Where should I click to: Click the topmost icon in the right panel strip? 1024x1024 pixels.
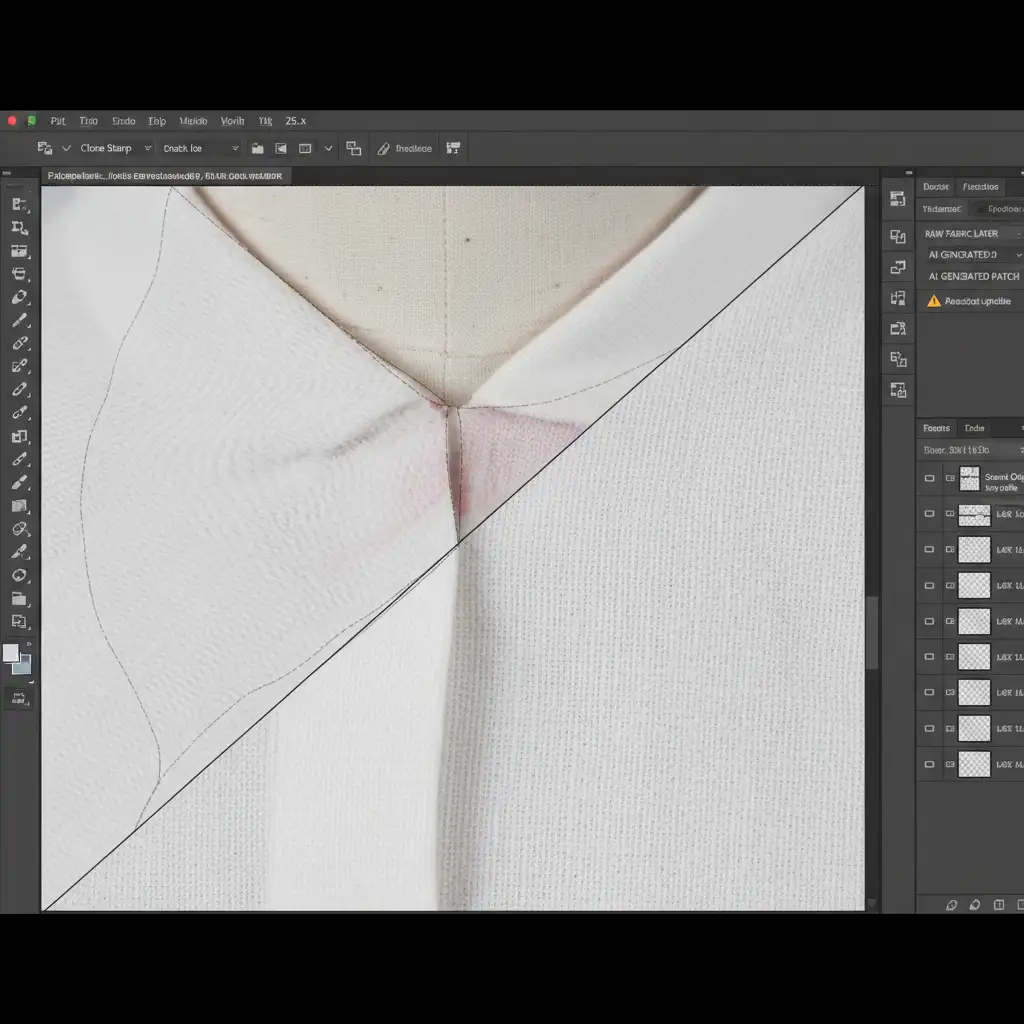coord(898,200)
